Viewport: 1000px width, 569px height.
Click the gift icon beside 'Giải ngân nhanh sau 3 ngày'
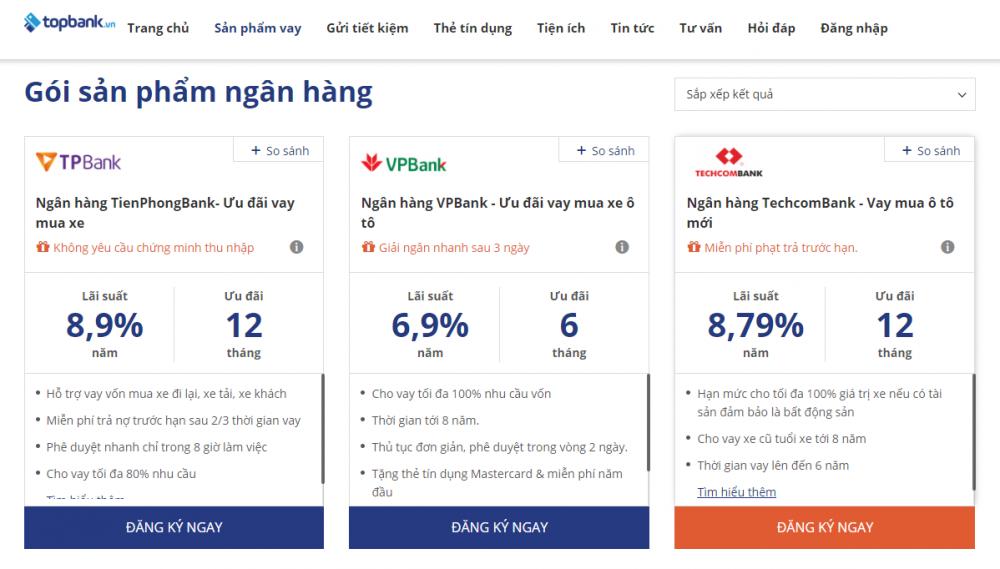coord(368,247)
